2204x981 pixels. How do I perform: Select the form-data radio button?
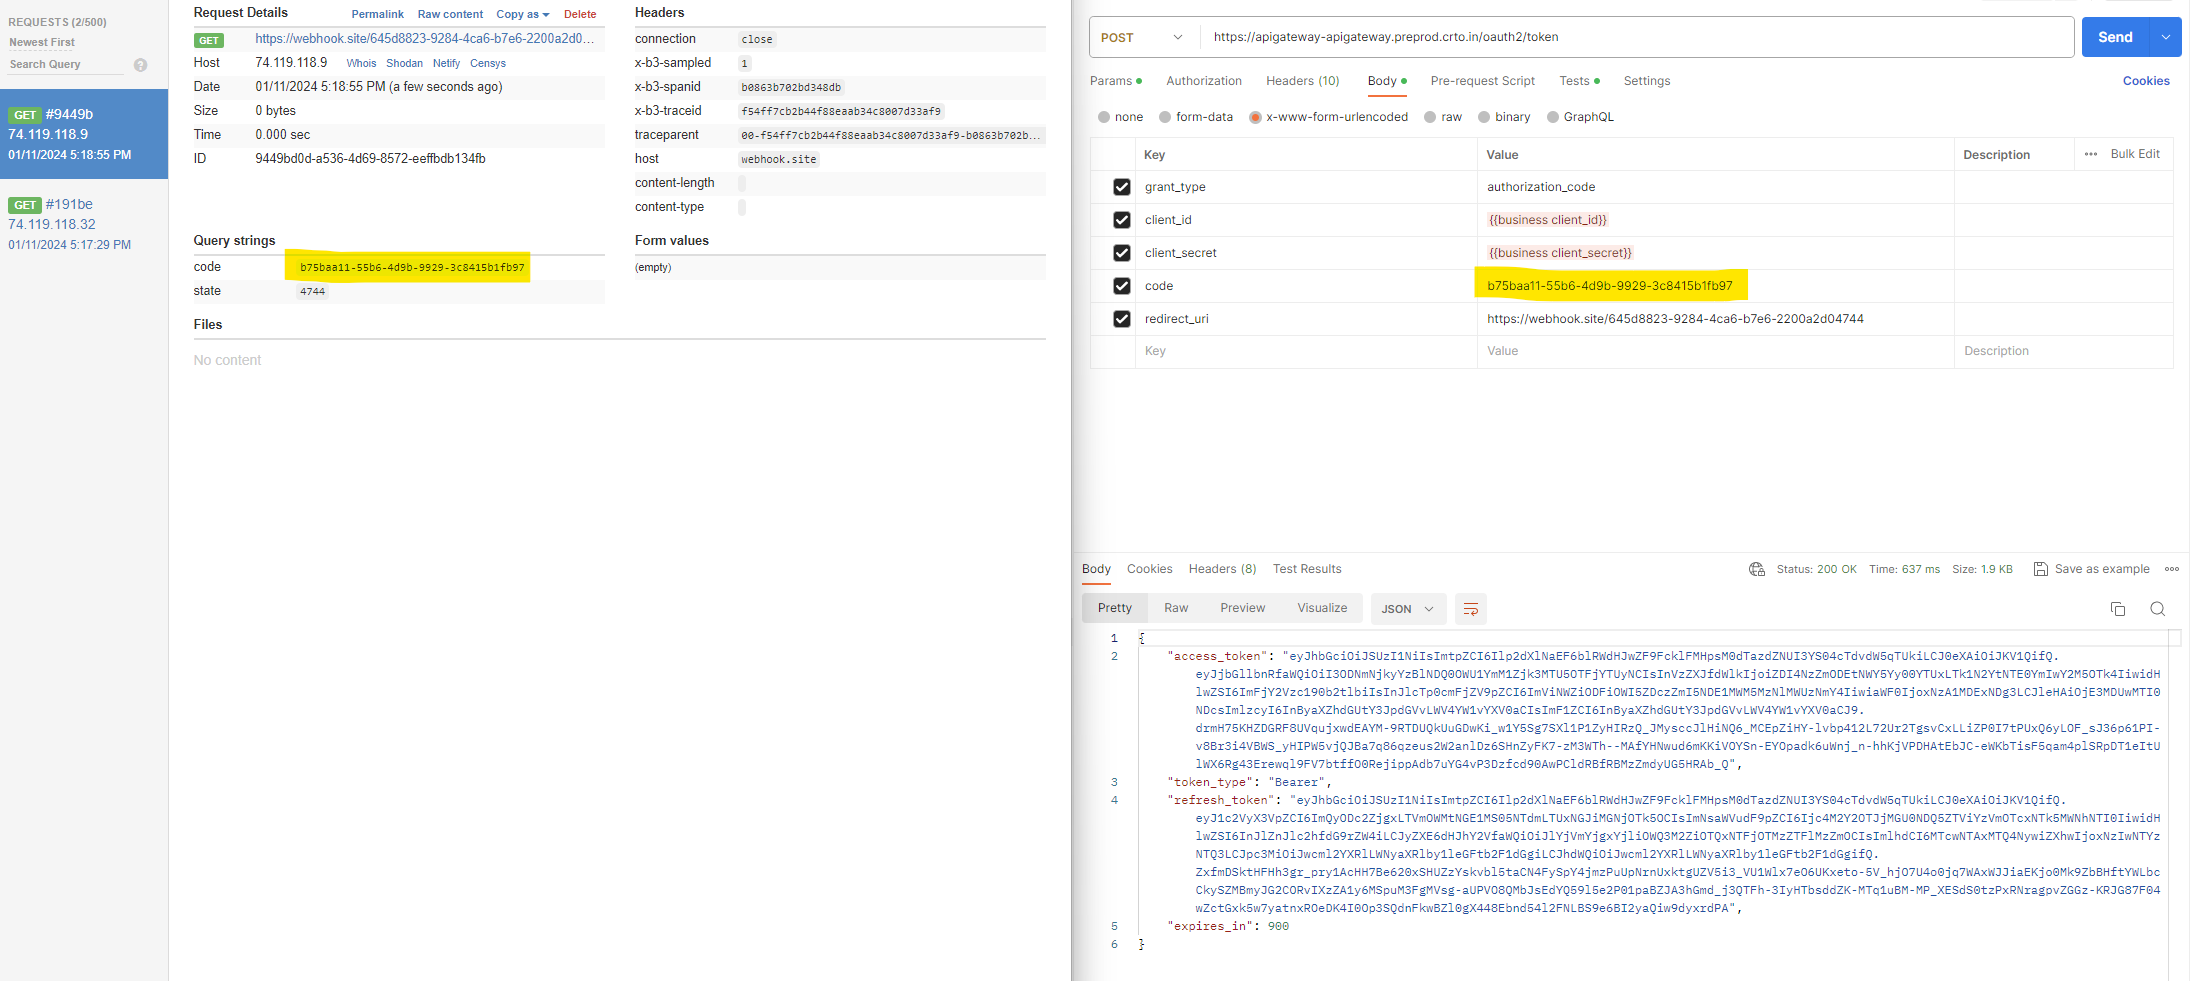pyautogui.click(x=1165, y=117)
